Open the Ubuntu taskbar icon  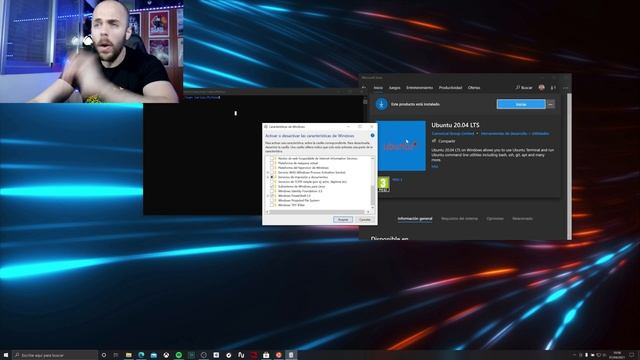coord(279,355)
